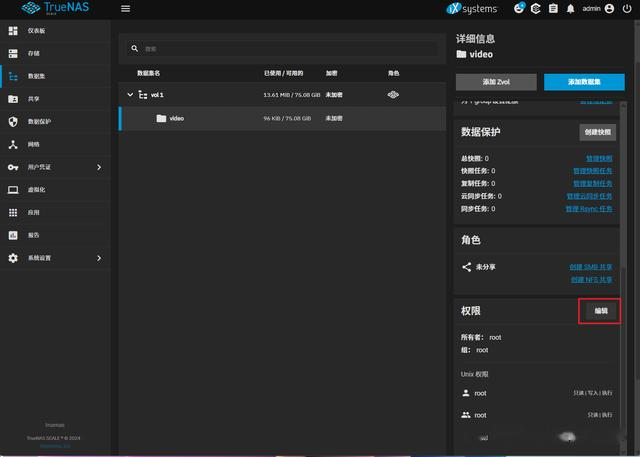
Task: Select the vol1 dataset row name
Action: [157, 95]
